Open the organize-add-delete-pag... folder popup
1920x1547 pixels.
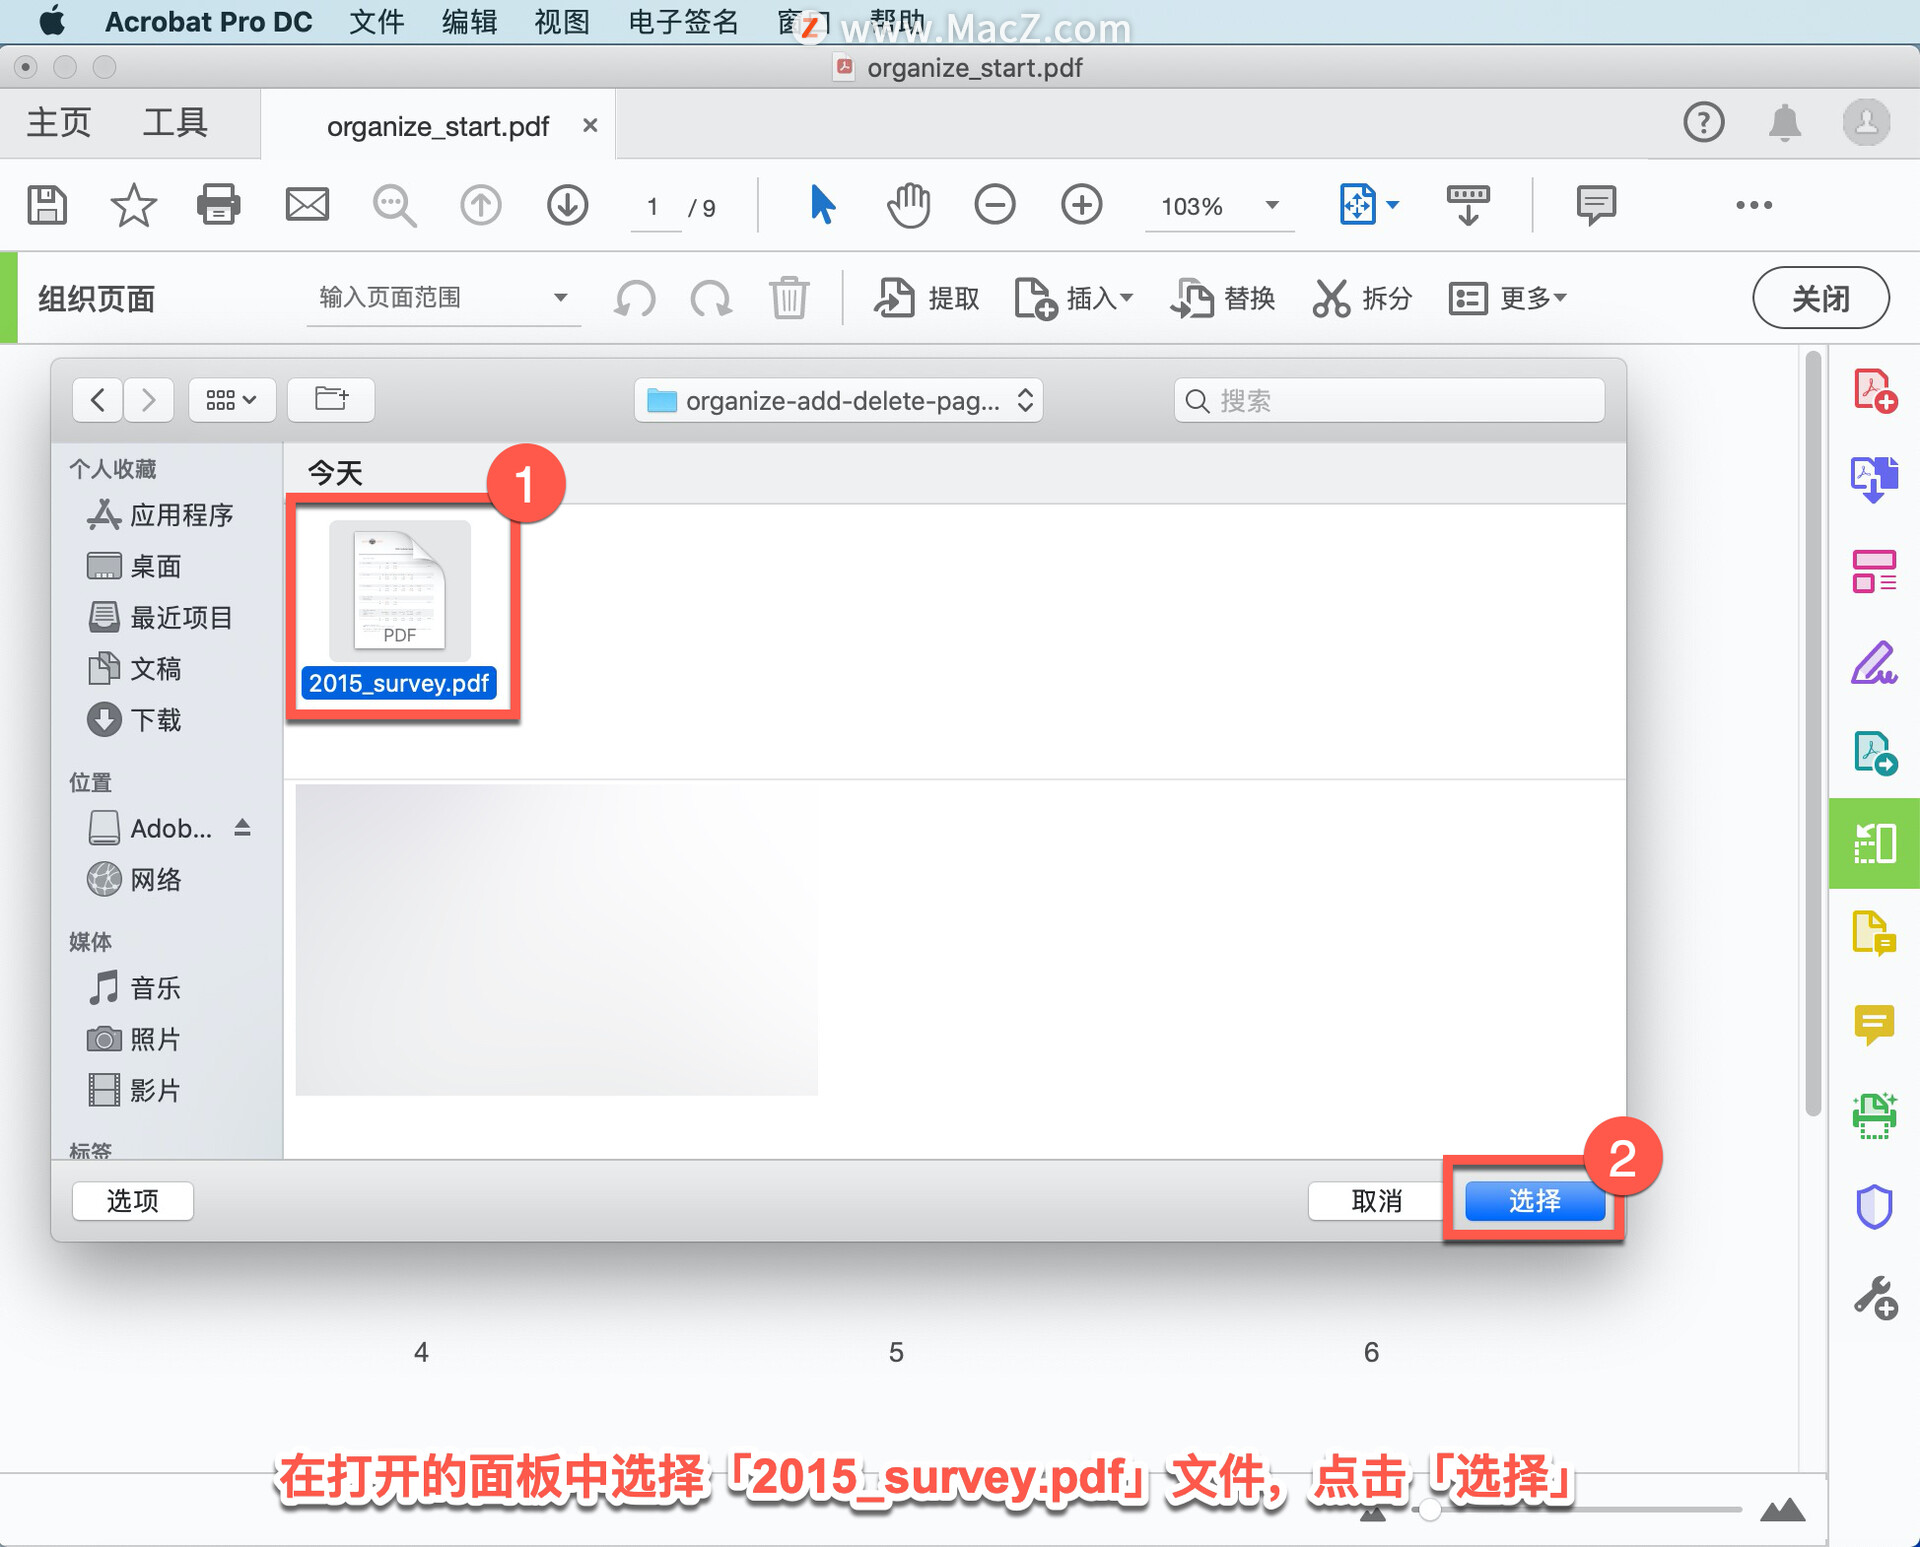coord(838,400)
